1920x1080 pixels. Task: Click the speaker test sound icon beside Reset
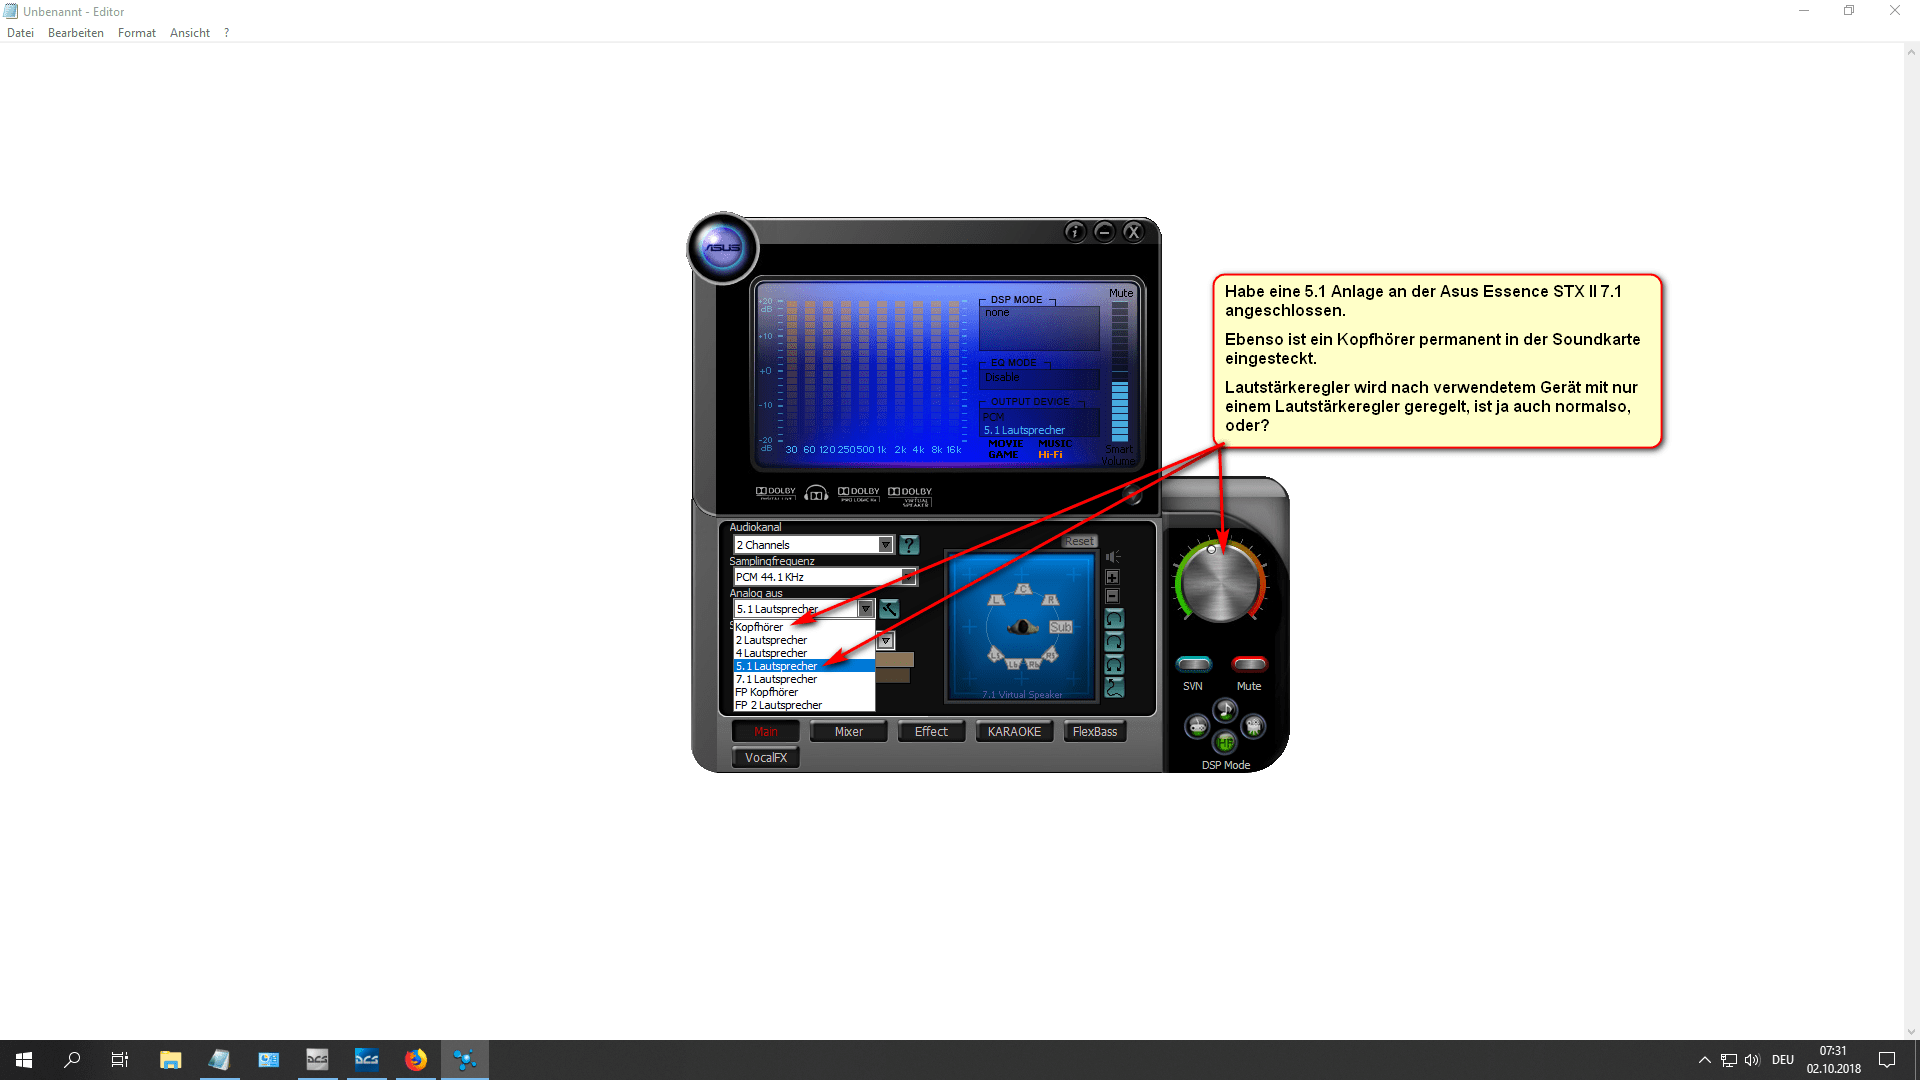coord(1113,556)
